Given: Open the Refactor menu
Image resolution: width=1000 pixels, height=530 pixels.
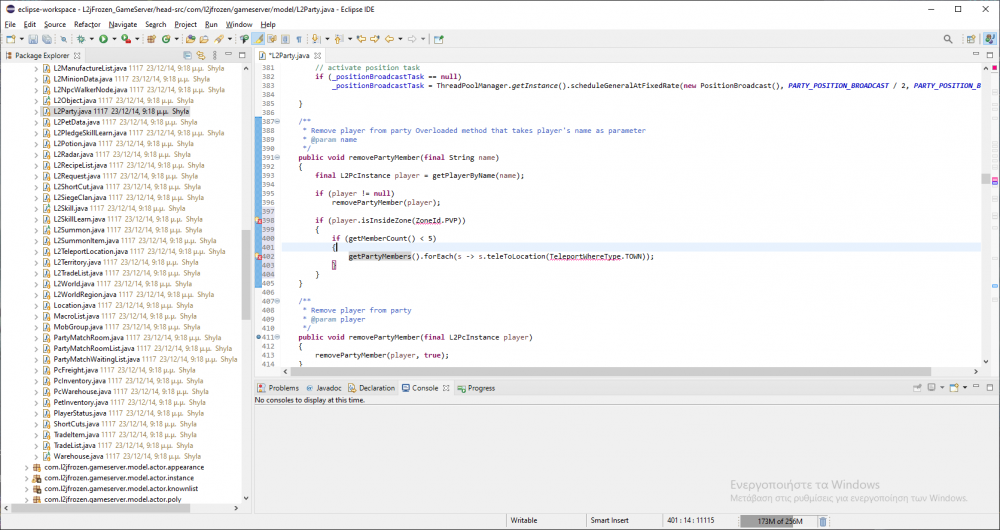Looking at the screenshot, I should click(x=87, y=23).
